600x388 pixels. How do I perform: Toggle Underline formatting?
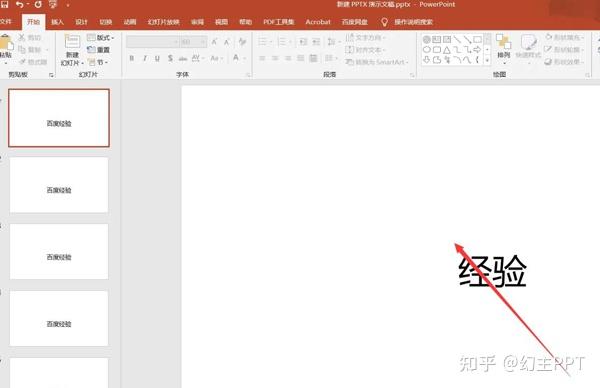click(157, 58)
